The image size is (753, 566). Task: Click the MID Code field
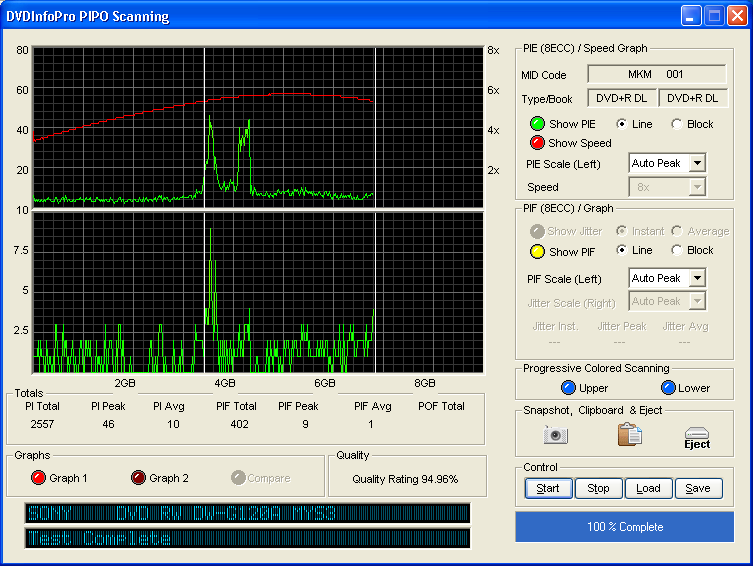656,74
